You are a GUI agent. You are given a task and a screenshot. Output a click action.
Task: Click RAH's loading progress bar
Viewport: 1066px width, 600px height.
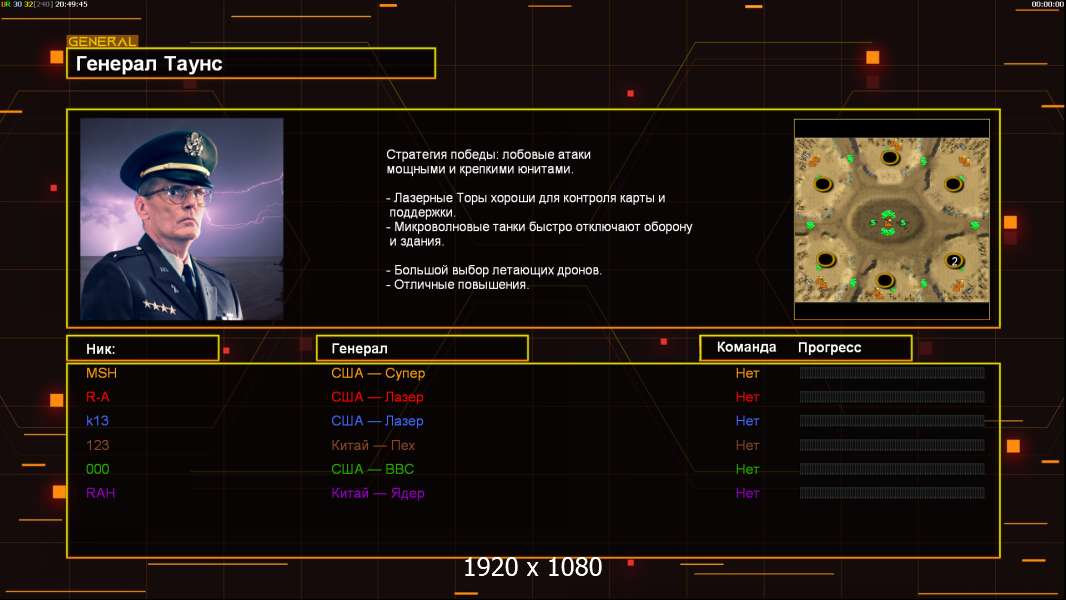[892, 493]
